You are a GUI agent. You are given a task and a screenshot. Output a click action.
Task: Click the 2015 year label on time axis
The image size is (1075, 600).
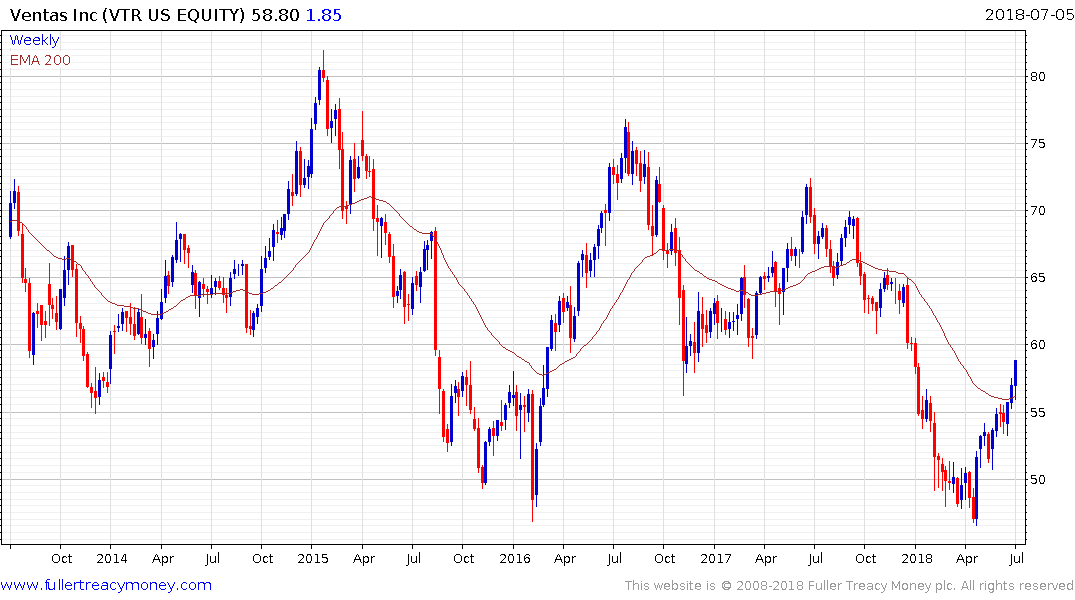click(313, 559)
